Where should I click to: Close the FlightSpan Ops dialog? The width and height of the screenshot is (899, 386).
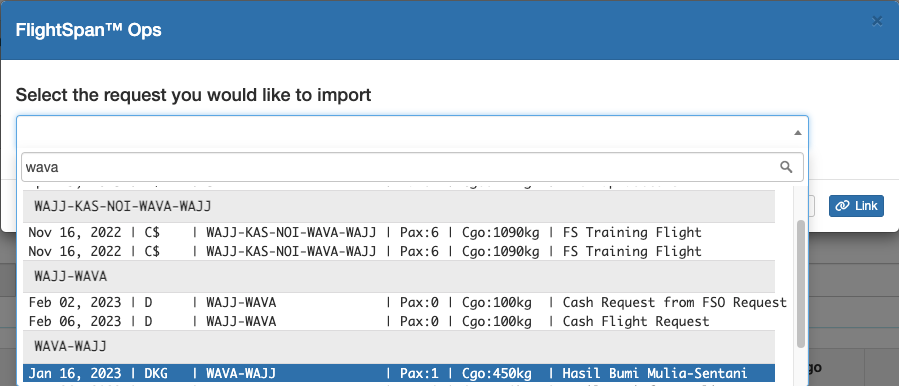(x=877, y=21)
